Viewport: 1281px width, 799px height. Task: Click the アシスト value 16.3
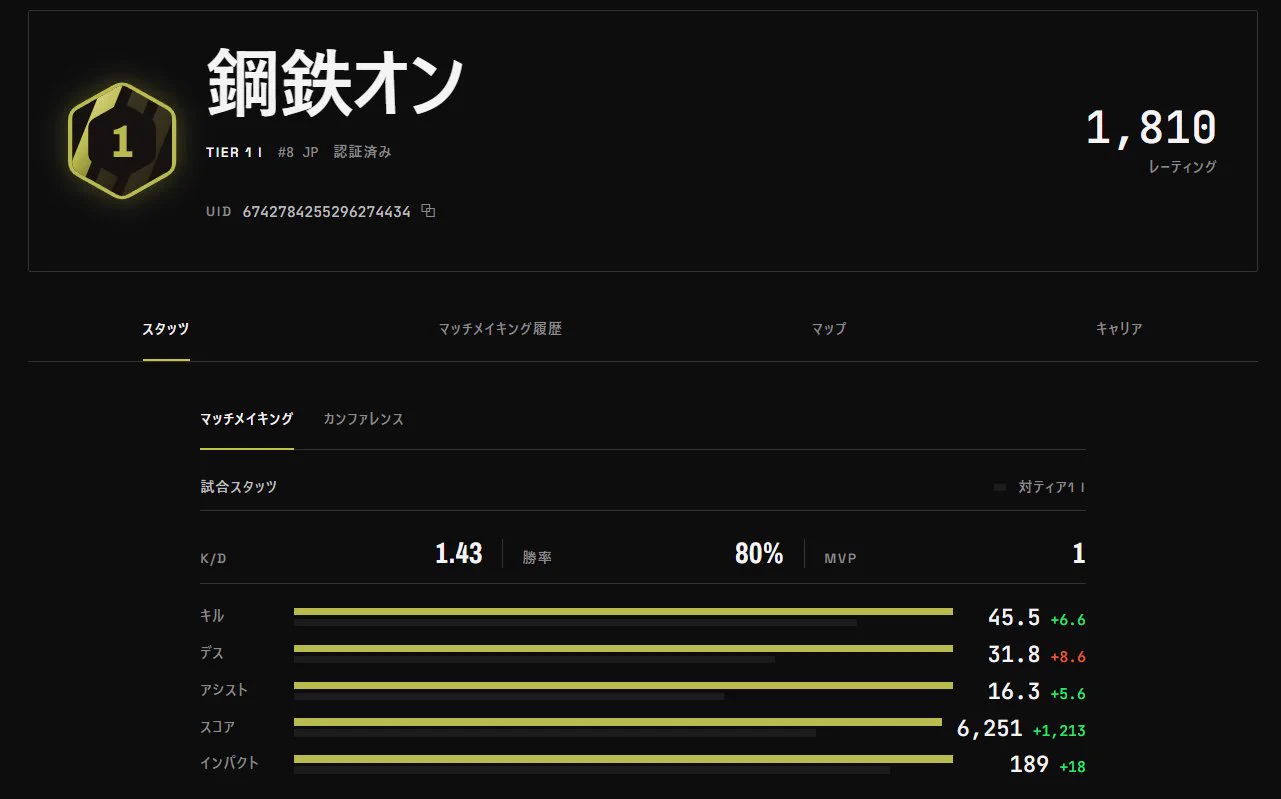point(1014,691)
